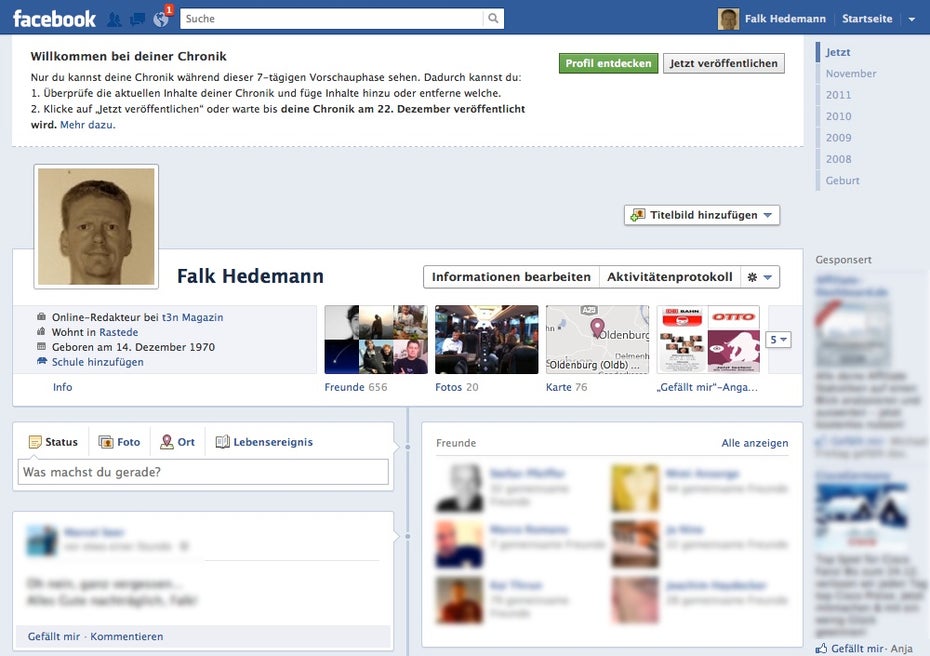Click the Ort location pin icon
This screenshot has height=656, width=930.
pos(167,442)
